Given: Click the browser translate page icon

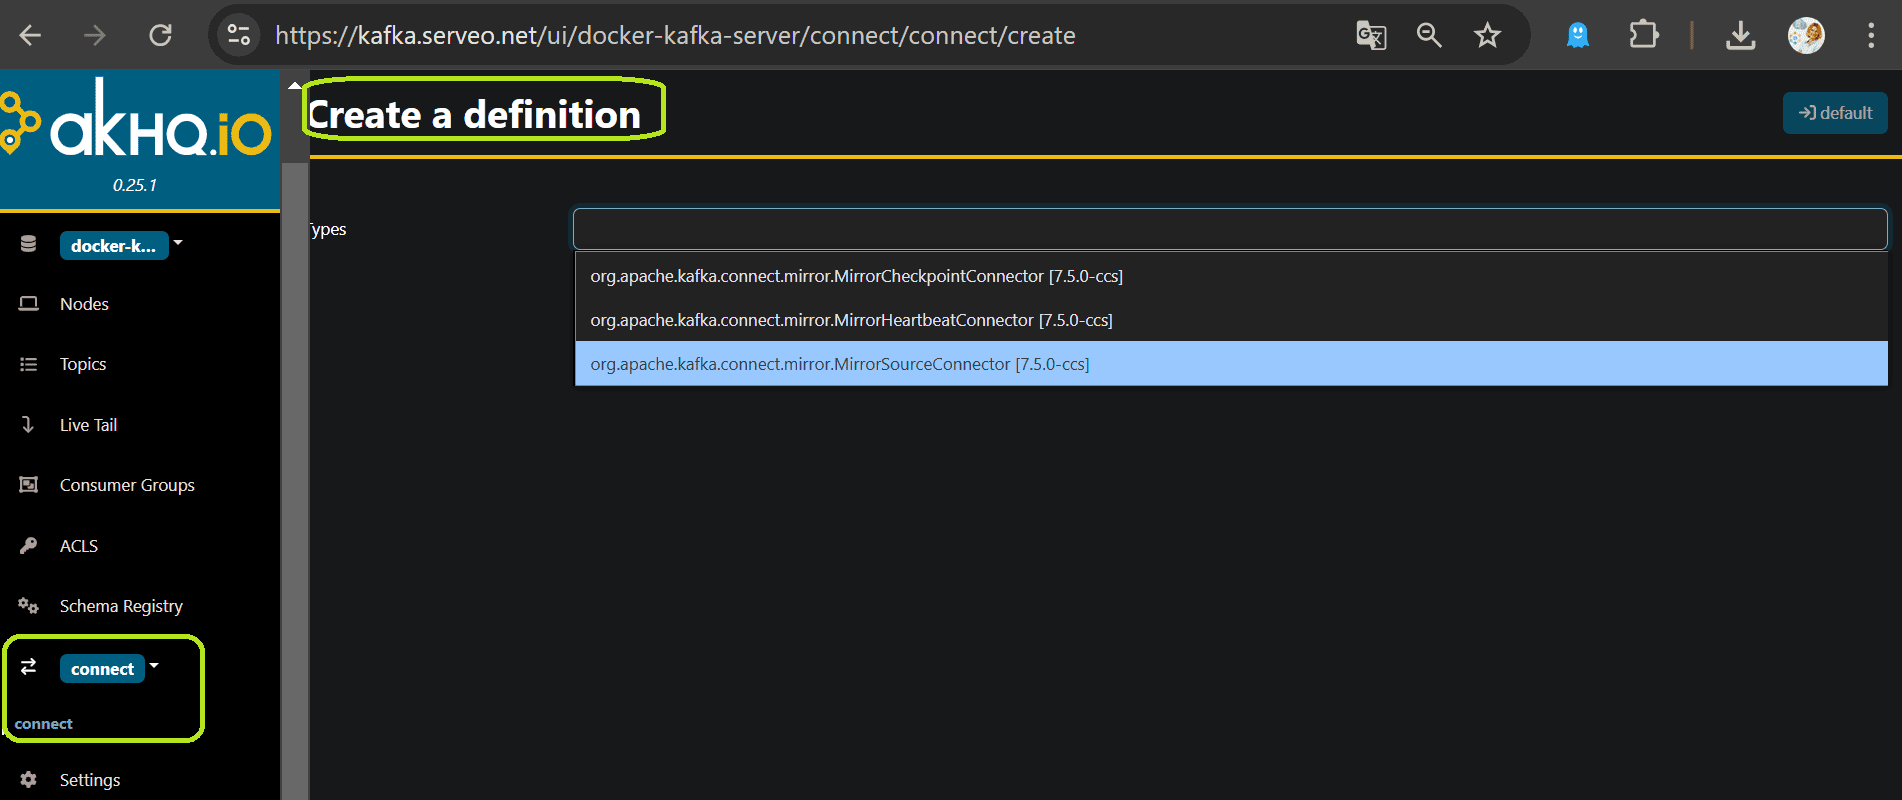Looking at the screenshot, I should pos(1371,36).
